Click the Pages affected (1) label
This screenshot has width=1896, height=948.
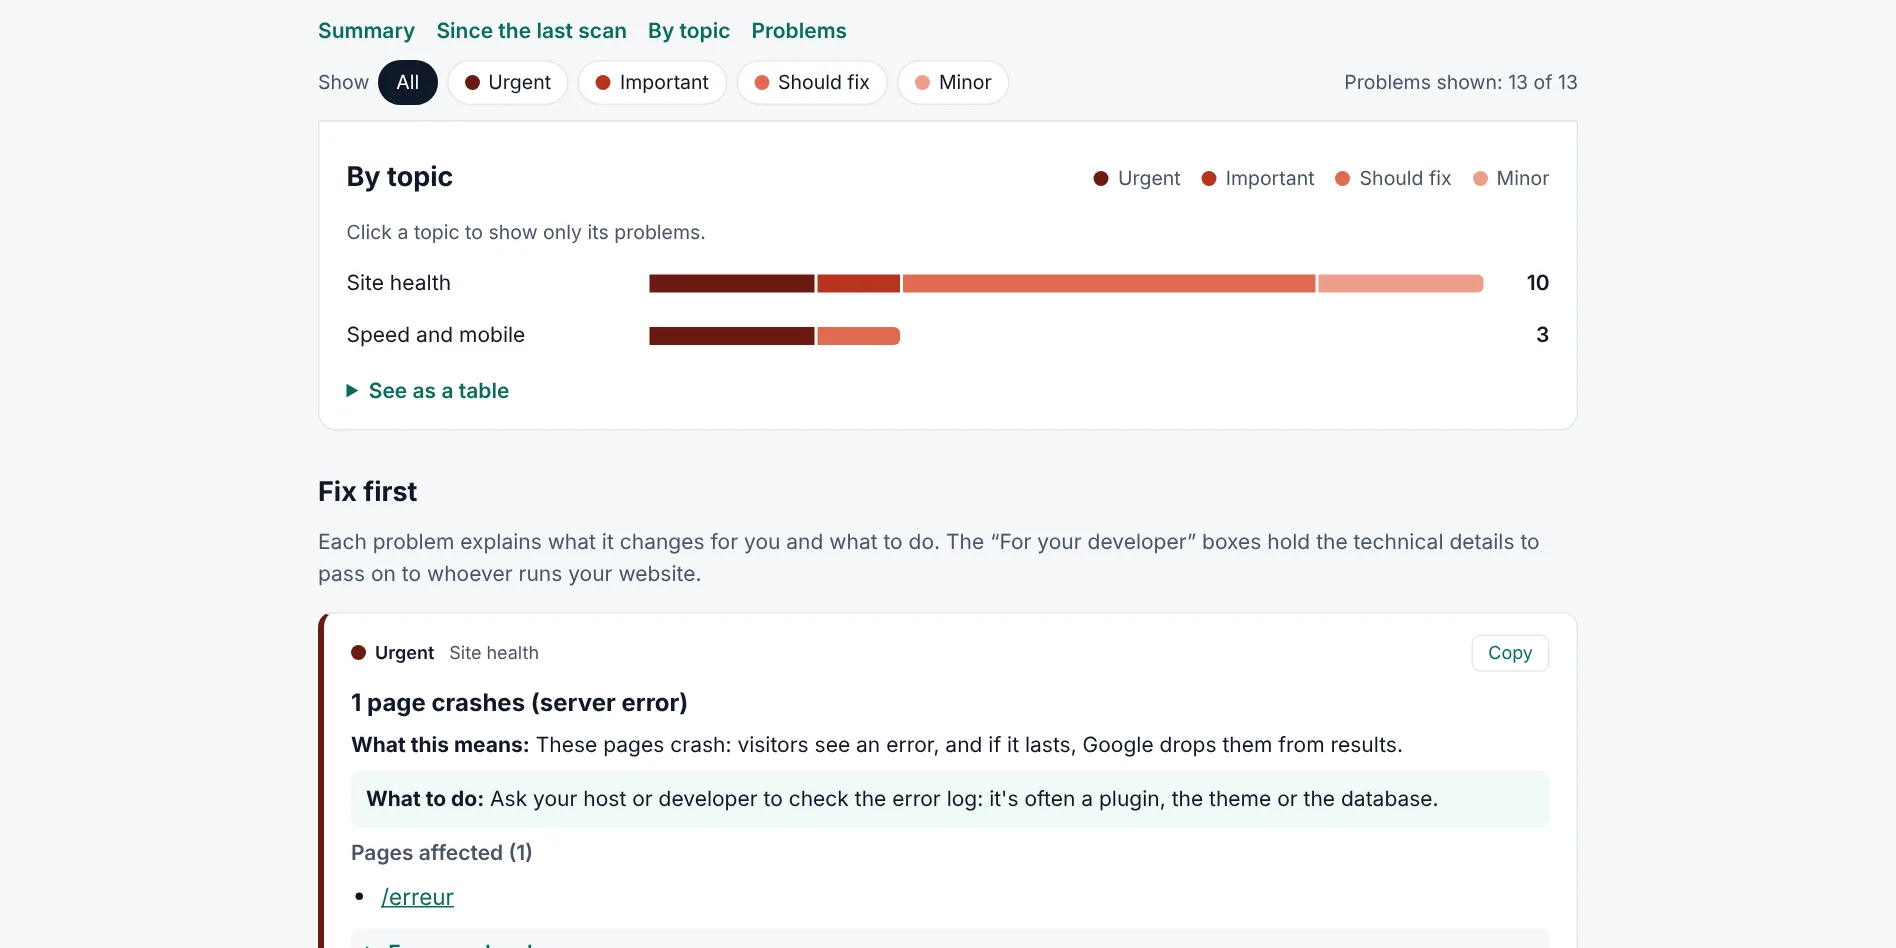[441, 853]
